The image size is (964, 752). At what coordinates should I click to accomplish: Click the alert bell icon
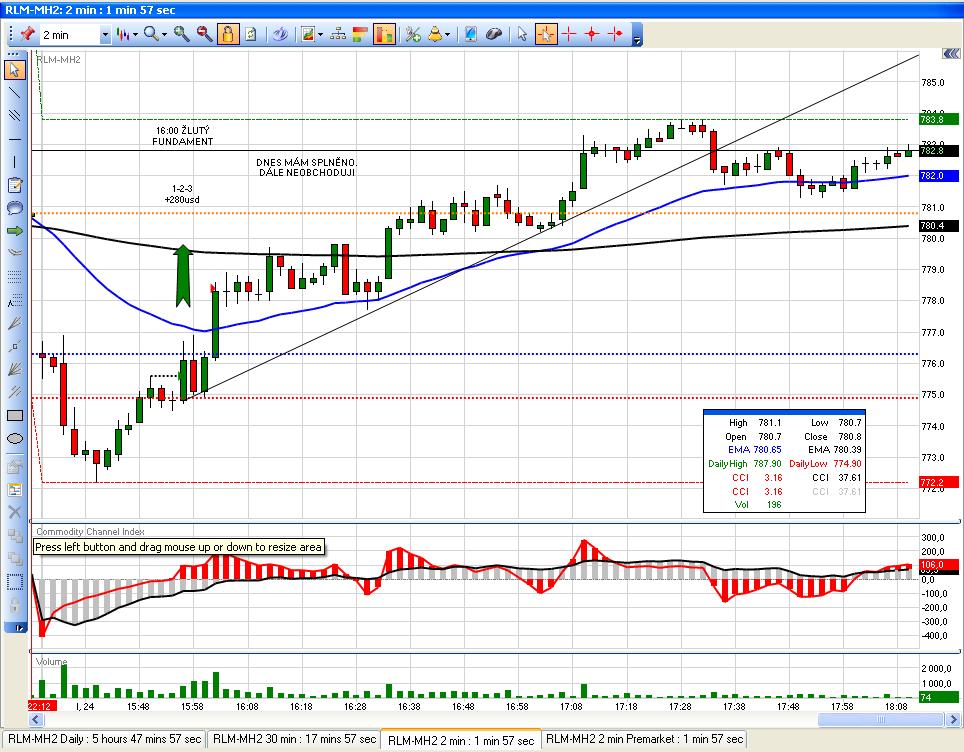point(435,34)
